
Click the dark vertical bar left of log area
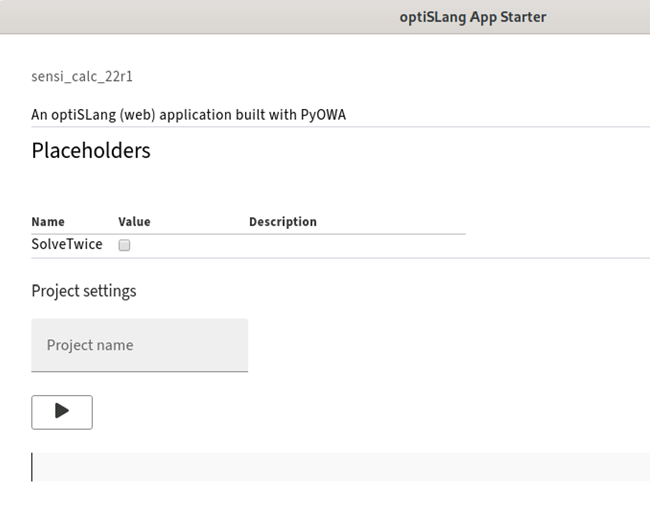32,467
